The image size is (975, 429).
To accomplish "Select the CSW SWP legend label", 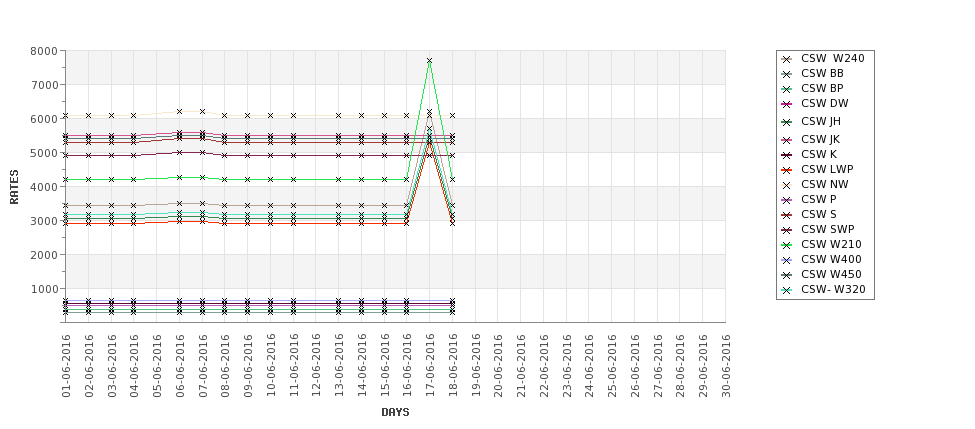I will point(828,229).
